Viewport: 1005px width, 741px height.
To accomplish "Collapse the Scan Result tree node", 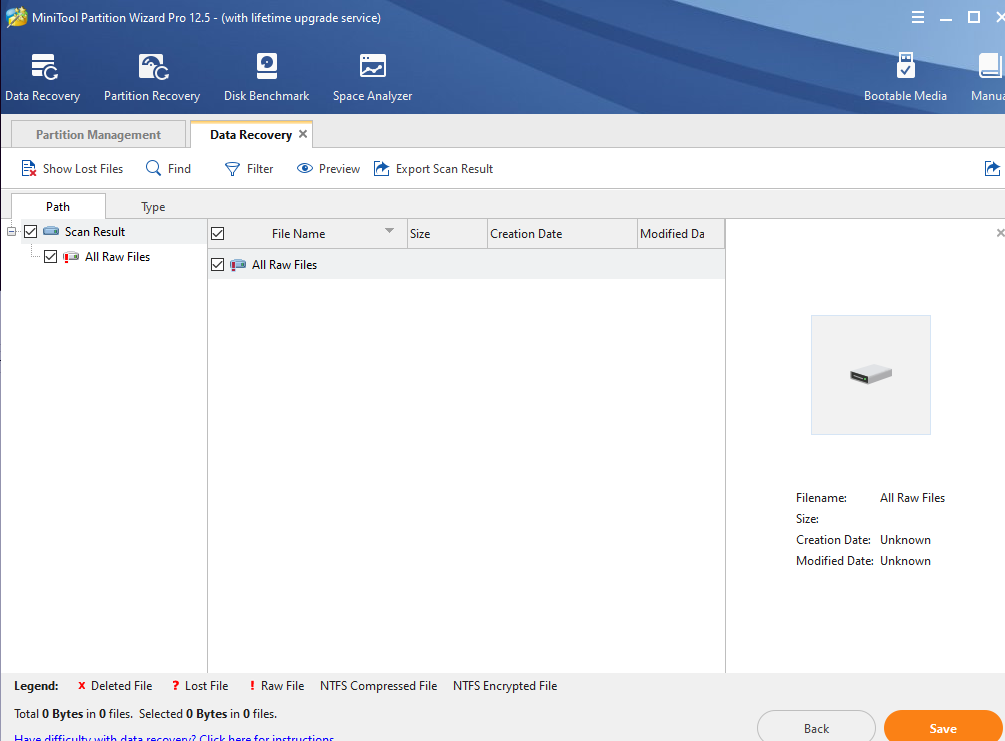I will [x=12, y=231].
